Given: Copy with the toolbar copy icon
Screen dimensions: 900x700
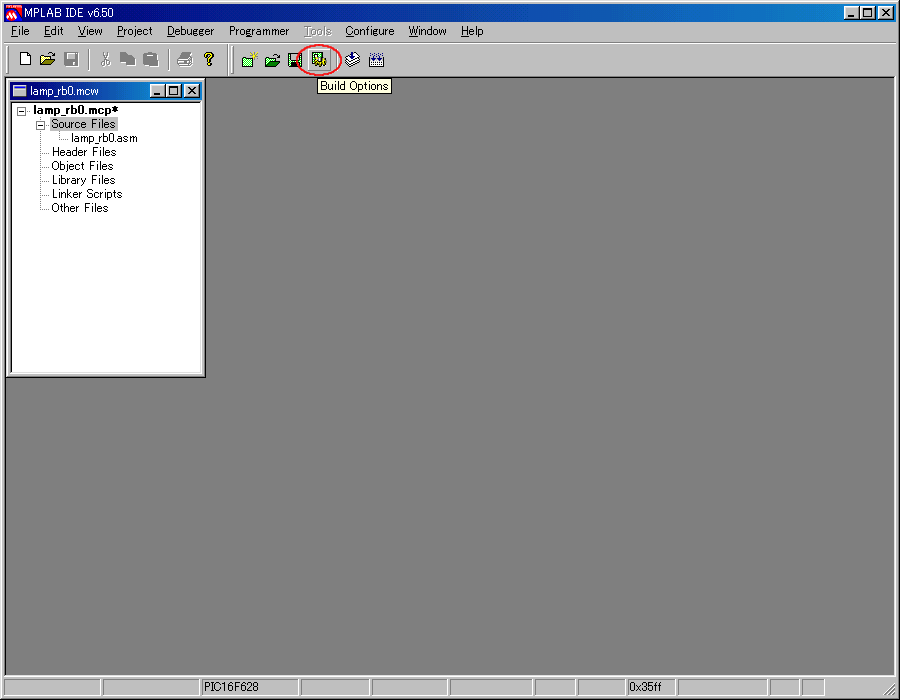Looking at the screenshot, I should click(127, 59).
